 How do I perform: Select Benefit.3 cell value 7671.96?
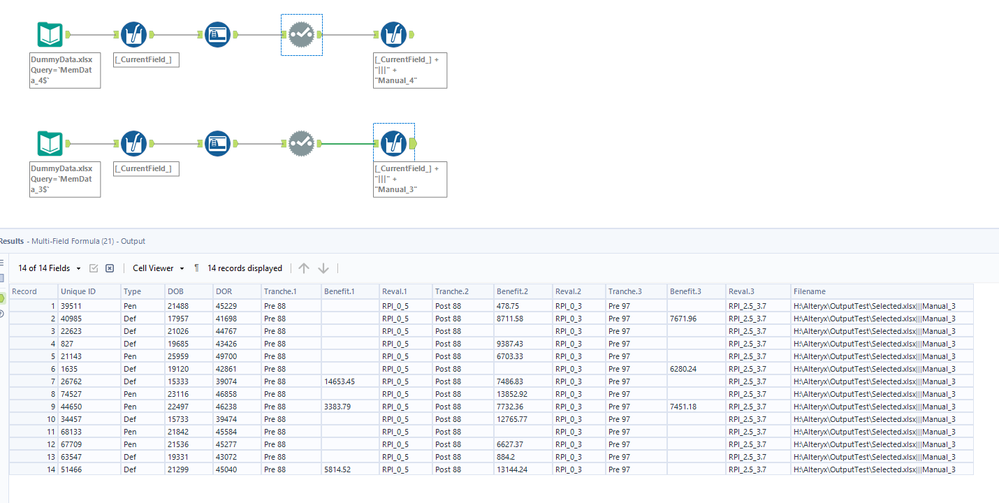[x=696, y=318]
